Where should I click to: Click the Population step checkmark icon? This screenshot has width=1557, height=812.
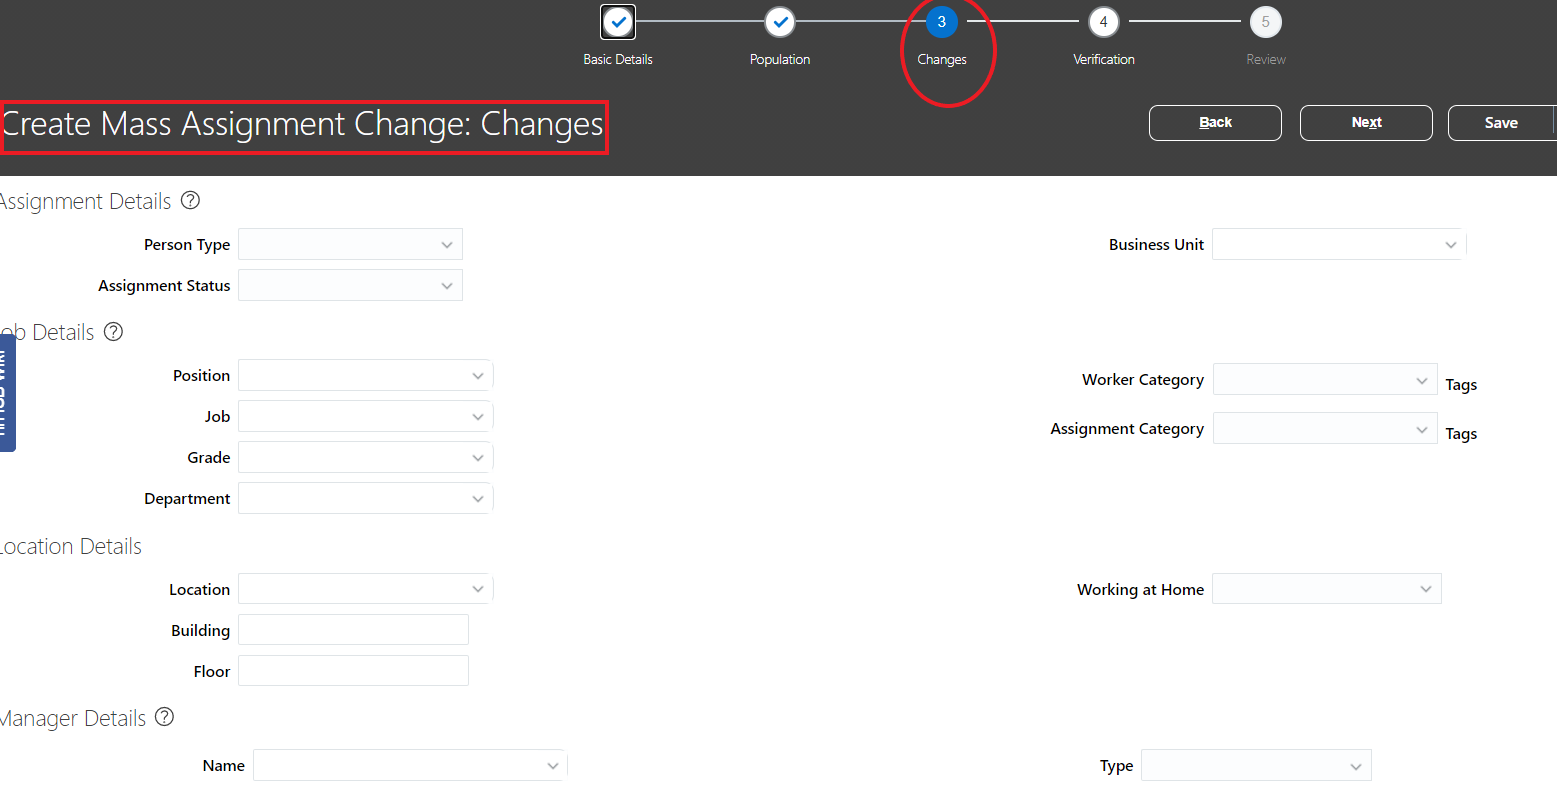click(779, 21)
